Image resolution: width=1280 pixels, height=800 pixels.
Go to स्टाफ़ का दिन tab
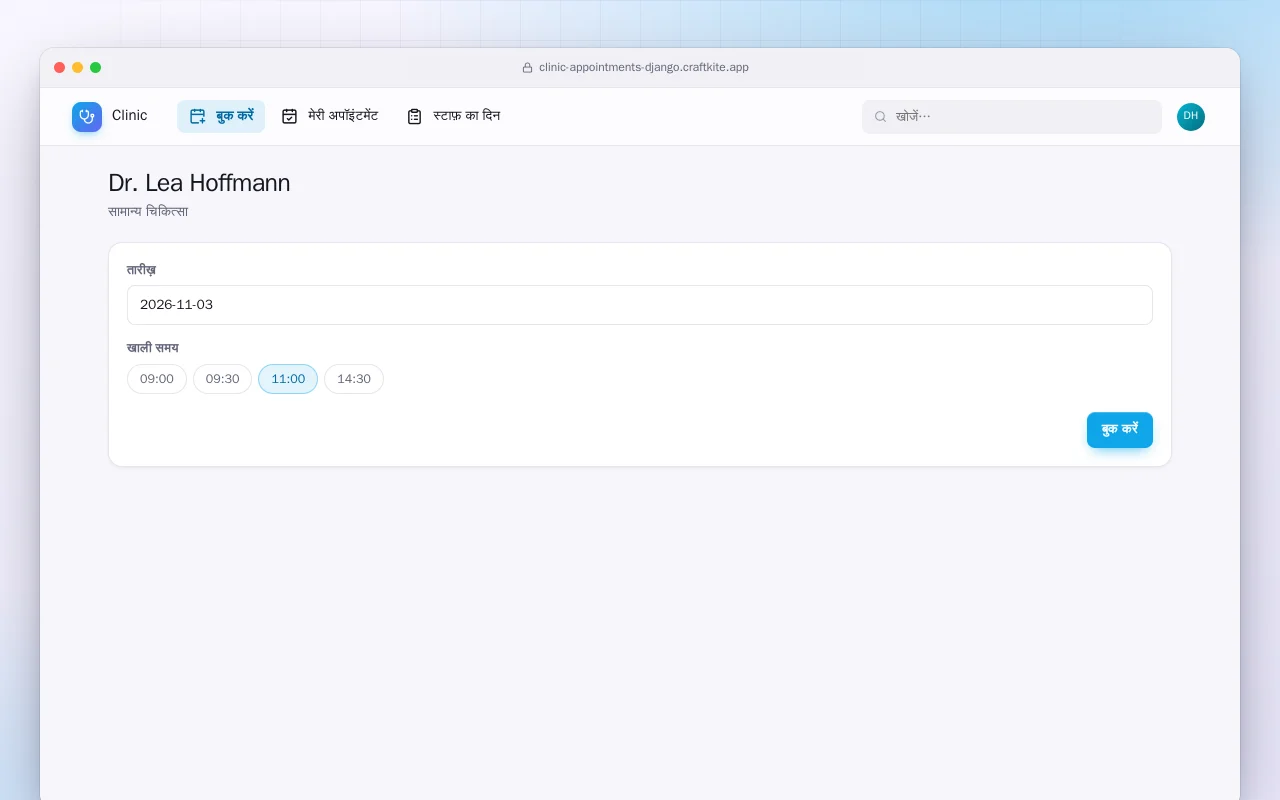[453, 116]
